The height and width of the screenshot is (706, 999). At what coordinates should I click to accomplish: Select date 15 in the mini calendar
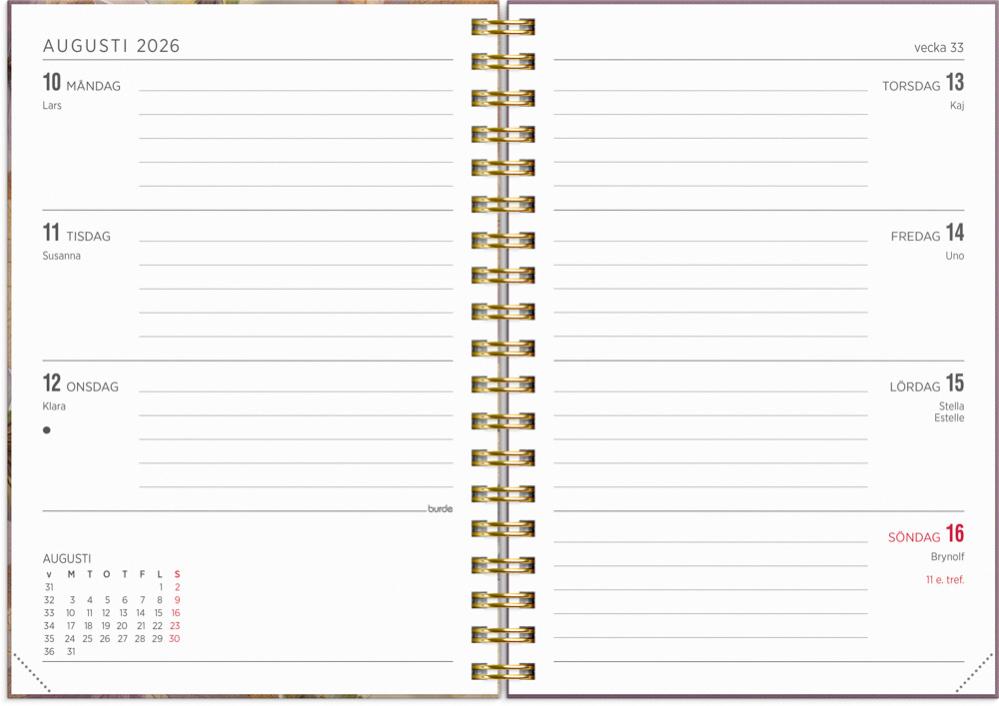pos(158,613)
